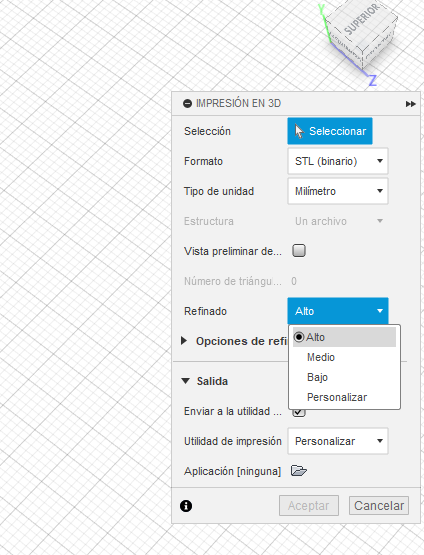Click the IMPRESIÓN EN 3D title text

(x=239, y=103)
